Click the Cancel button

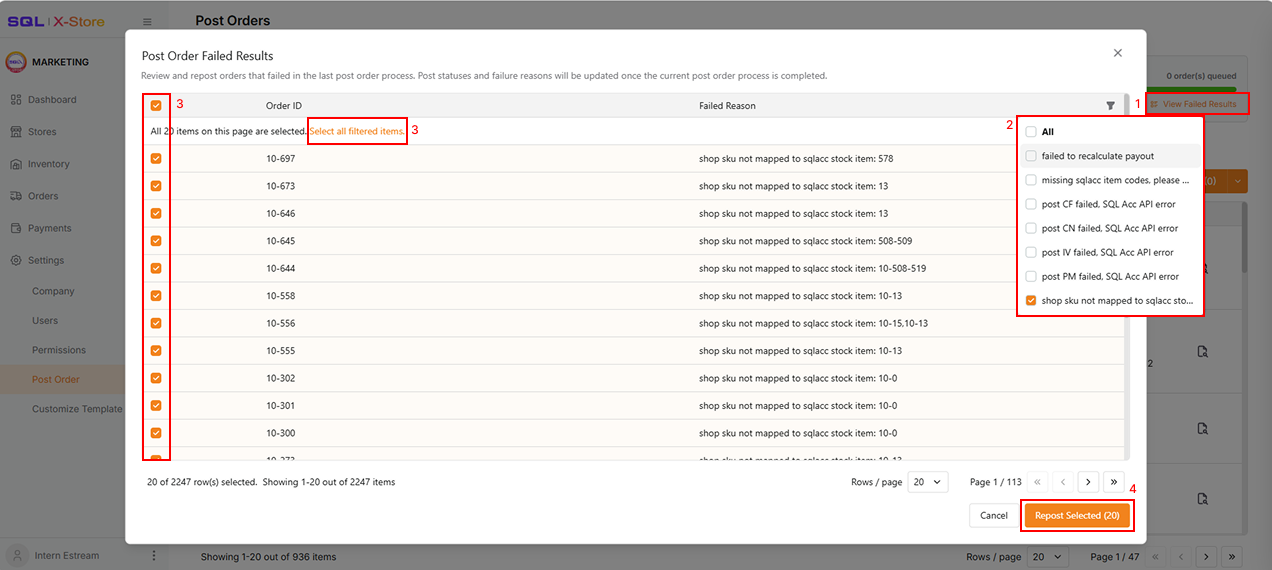click(x=994, y=516)
